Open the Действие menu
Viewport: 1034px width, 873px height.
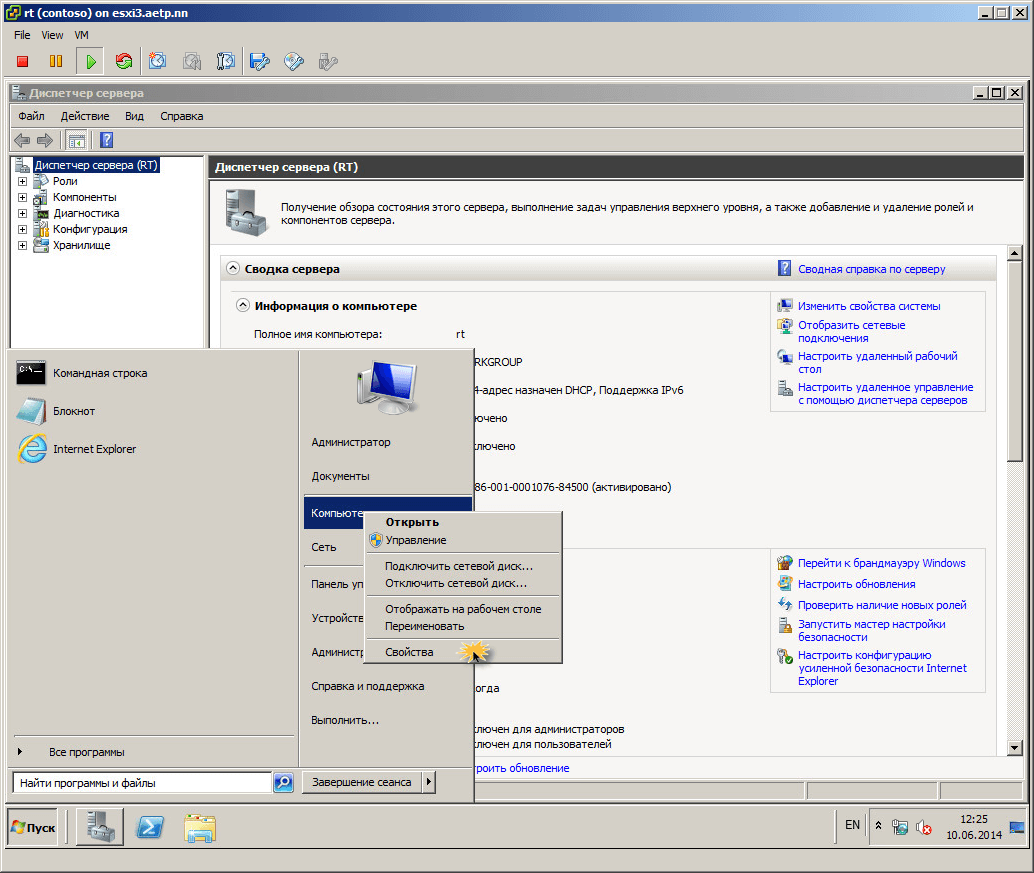pyautogui.click(x=85, y=116)
